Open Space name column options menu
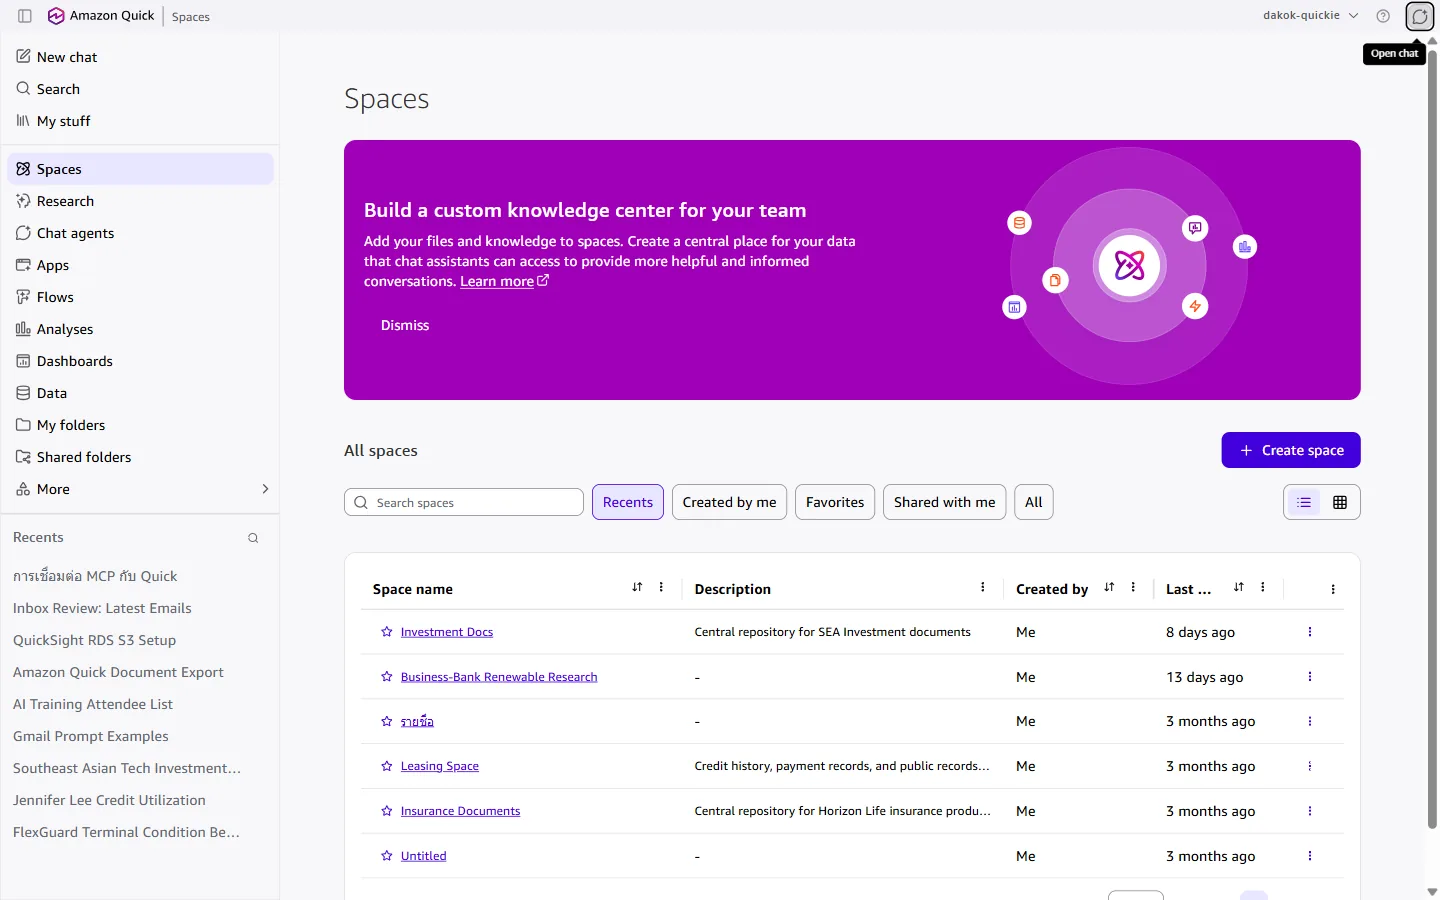This screenshot has width=1440, height=900. 661,588
